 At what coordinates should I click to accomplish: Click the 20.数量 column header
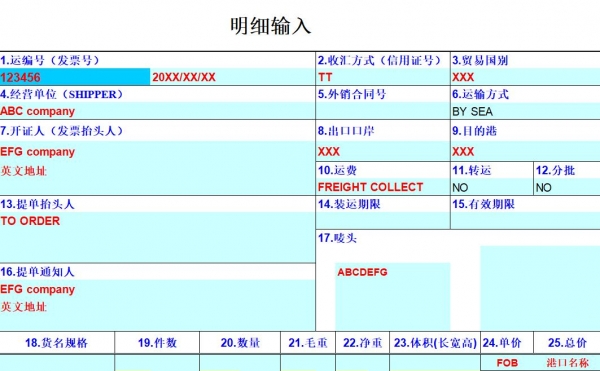point(240,343)
